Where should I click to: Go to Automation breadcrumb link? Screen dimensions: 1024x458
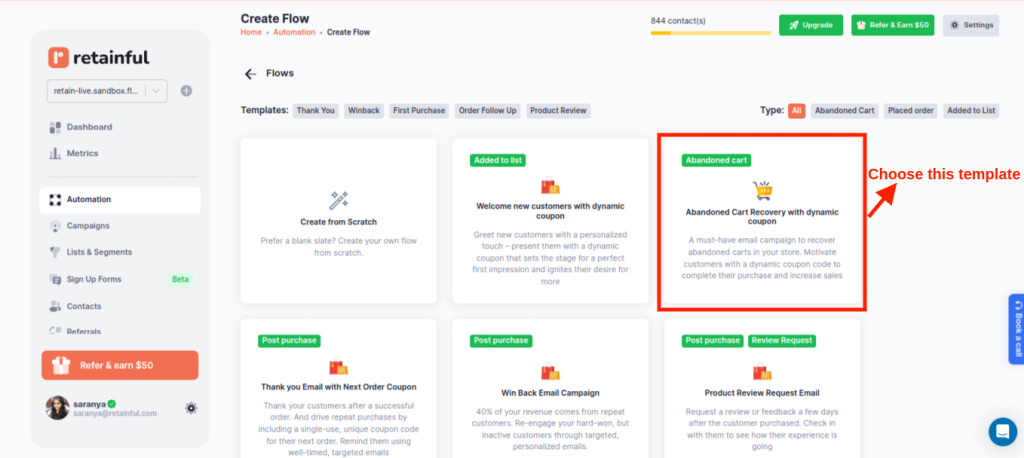(x=294, y=32)
